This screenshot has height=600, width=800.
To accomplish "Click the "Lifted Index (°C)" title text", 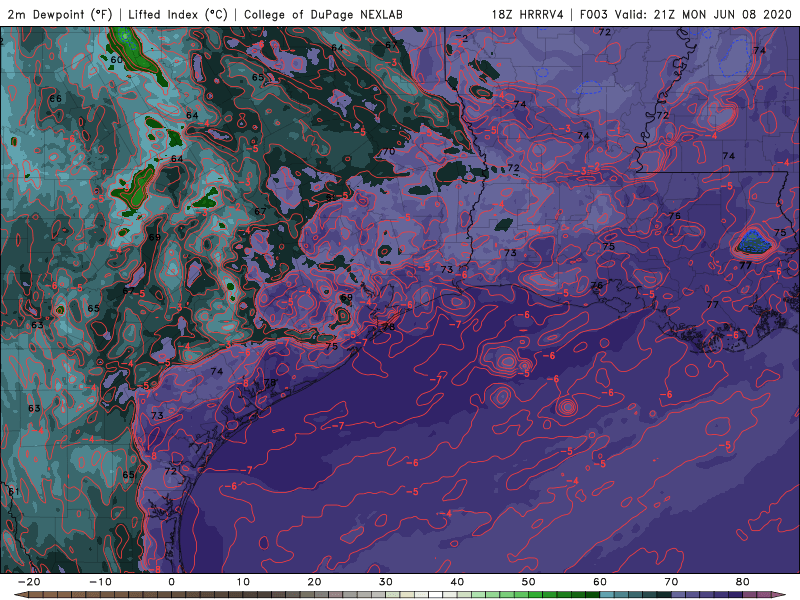I will (178, 14).
